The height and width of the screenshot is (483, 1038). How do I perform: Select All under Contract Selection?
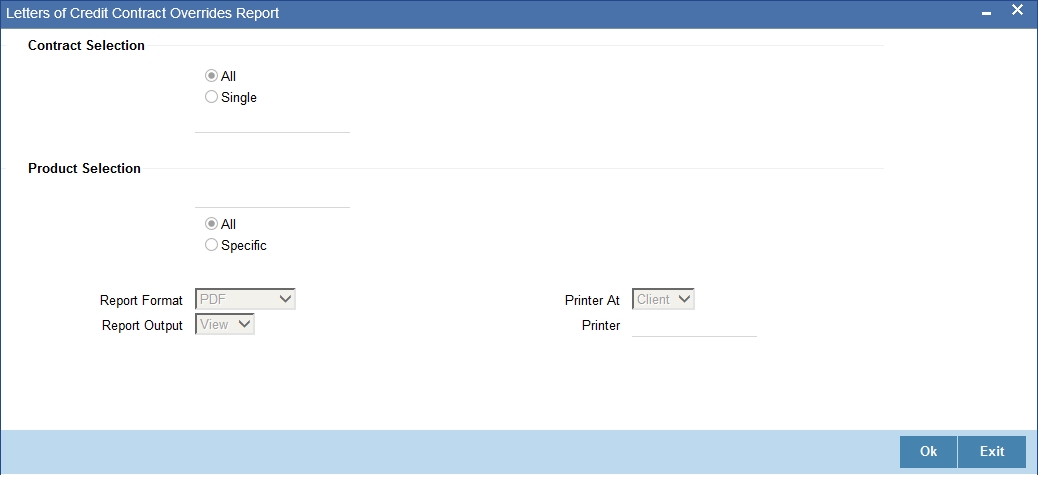tap(211, 76)
